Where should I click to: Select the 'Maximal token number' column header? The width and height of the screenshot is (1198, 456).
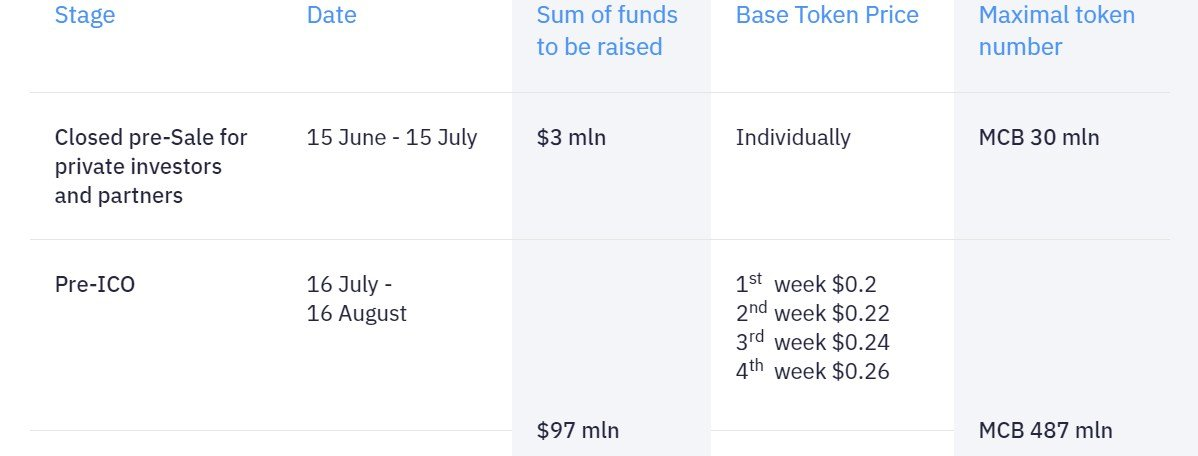pos(1057,31)
